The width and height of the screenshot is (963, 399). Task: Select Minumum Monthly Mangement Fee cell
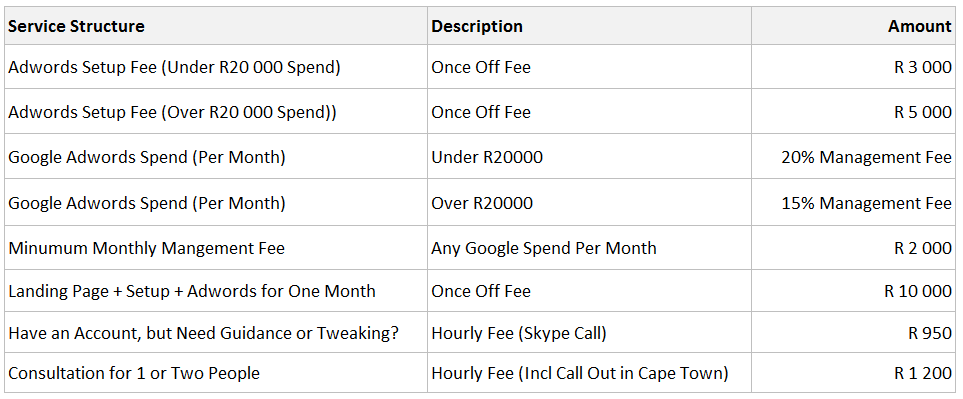pos(216,247)
